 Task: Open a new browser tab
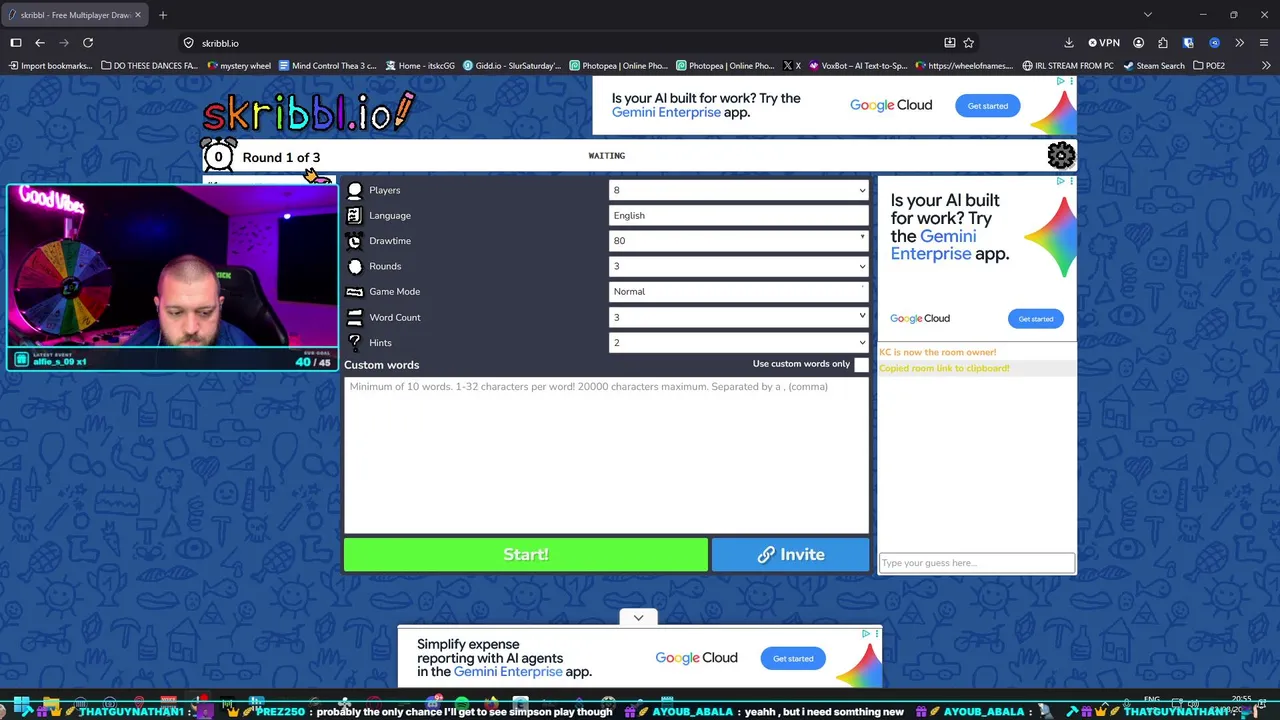163,15
